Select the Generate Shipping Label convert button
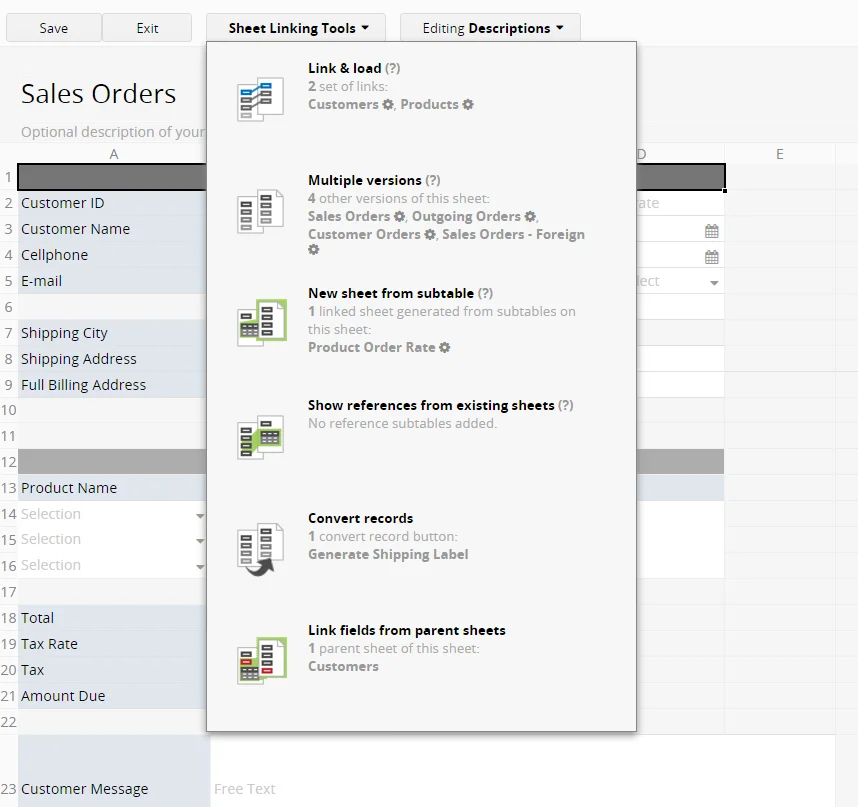This screenshot has width=858, height=807. [x=388, y=554]
